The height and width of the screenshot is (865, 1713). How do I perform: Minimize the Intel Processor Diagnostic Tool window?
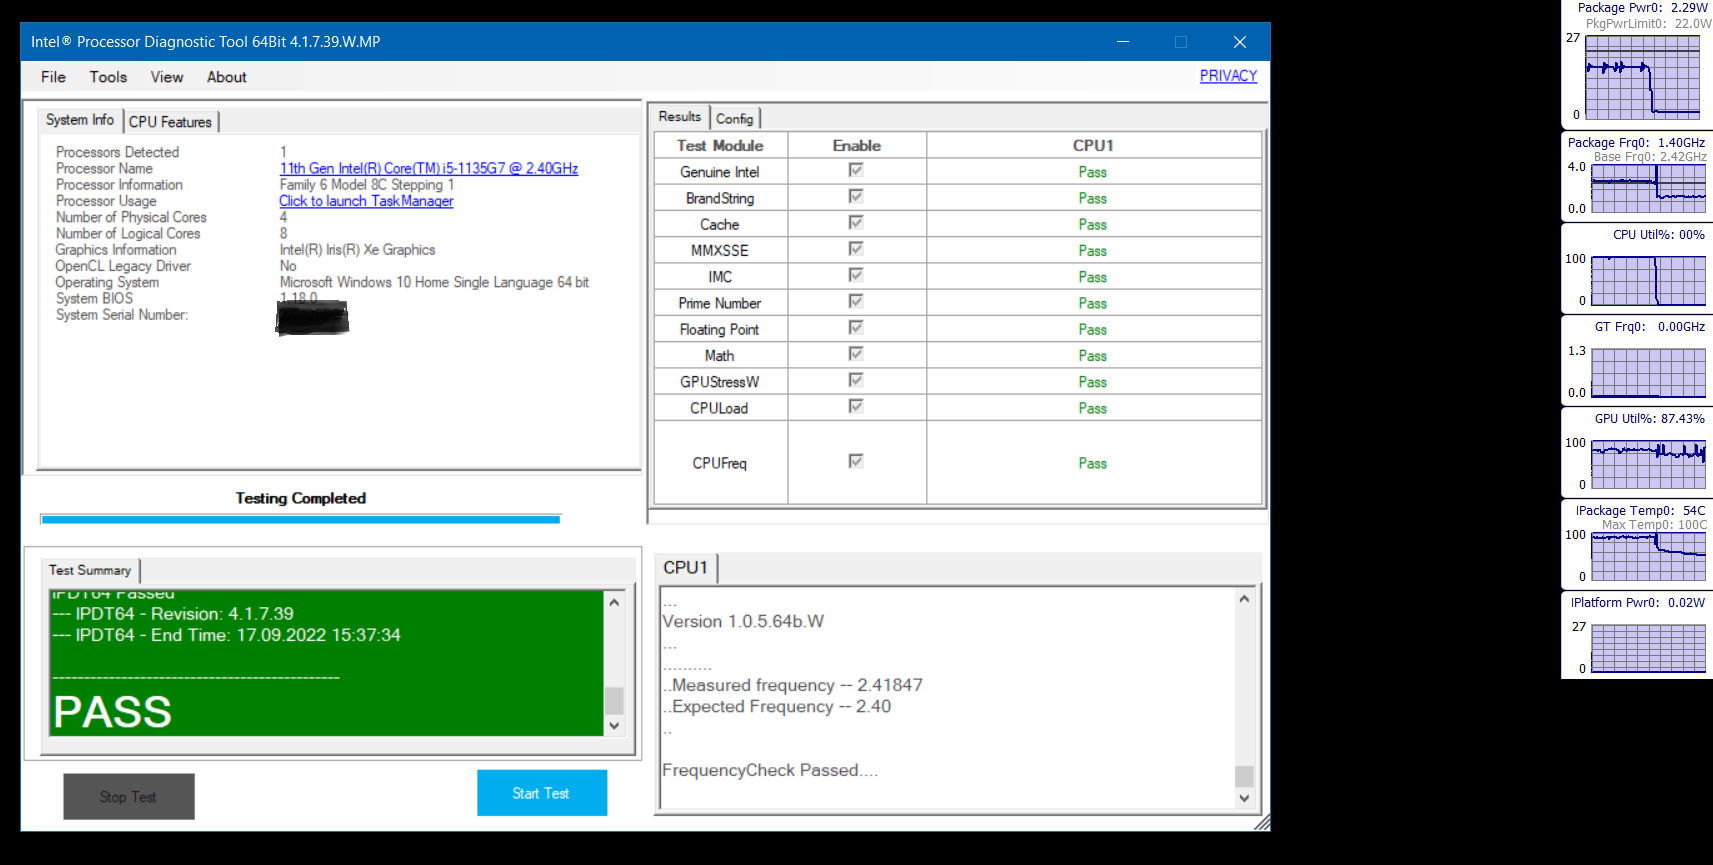1123,42
